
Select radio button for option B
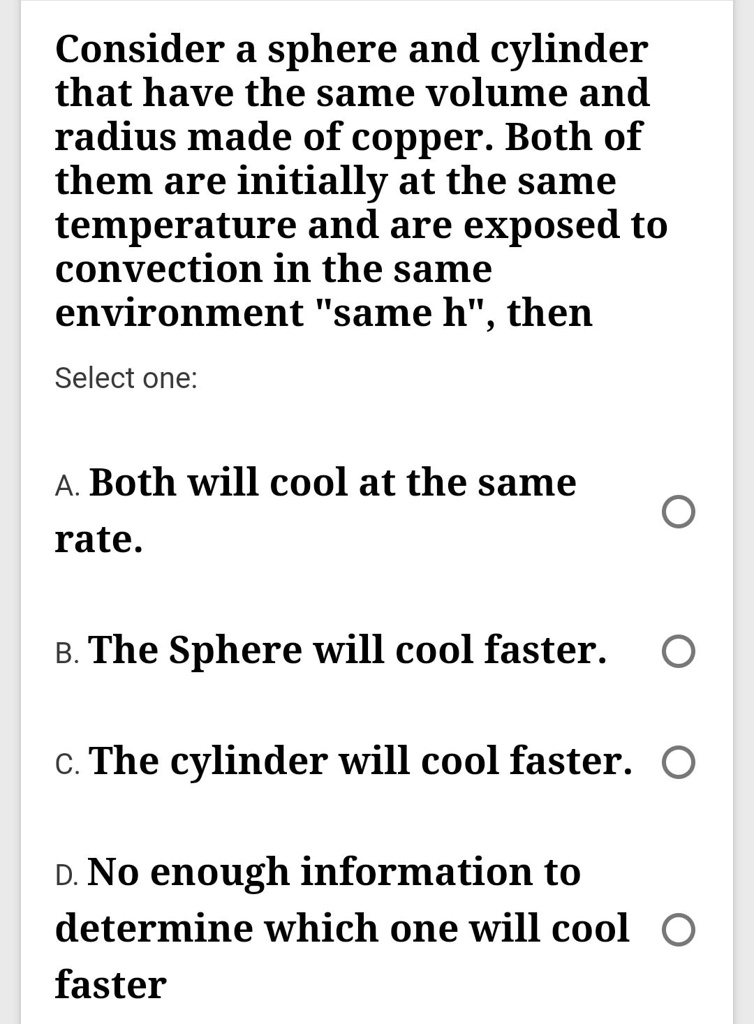coord(679,651)
